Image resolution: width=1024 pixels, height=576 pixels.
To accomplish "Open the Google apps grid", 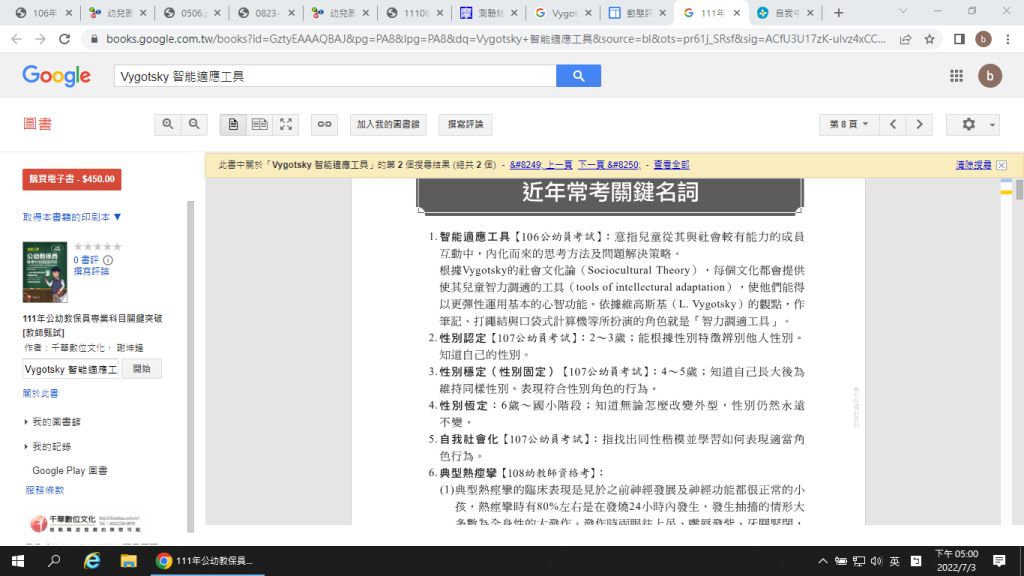I will [956, 76].
